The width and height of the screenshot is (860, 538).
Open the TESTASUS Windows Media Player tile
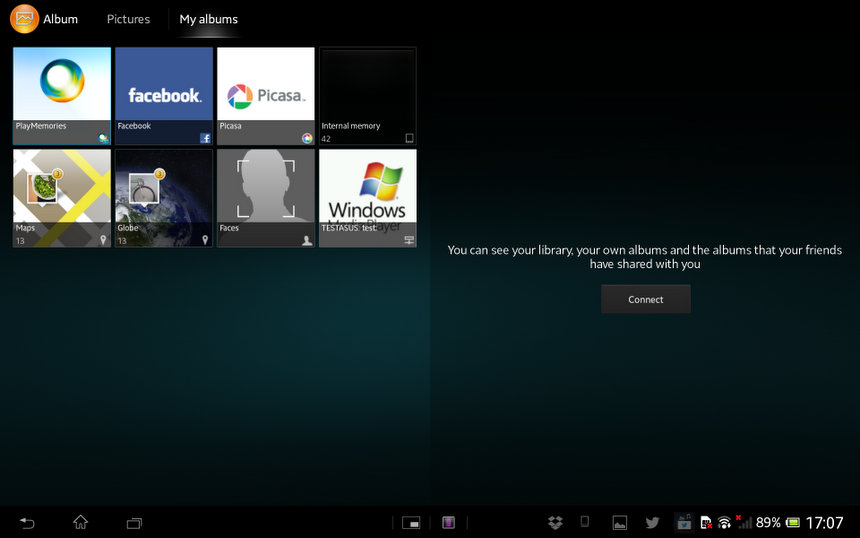coord(368,198)
